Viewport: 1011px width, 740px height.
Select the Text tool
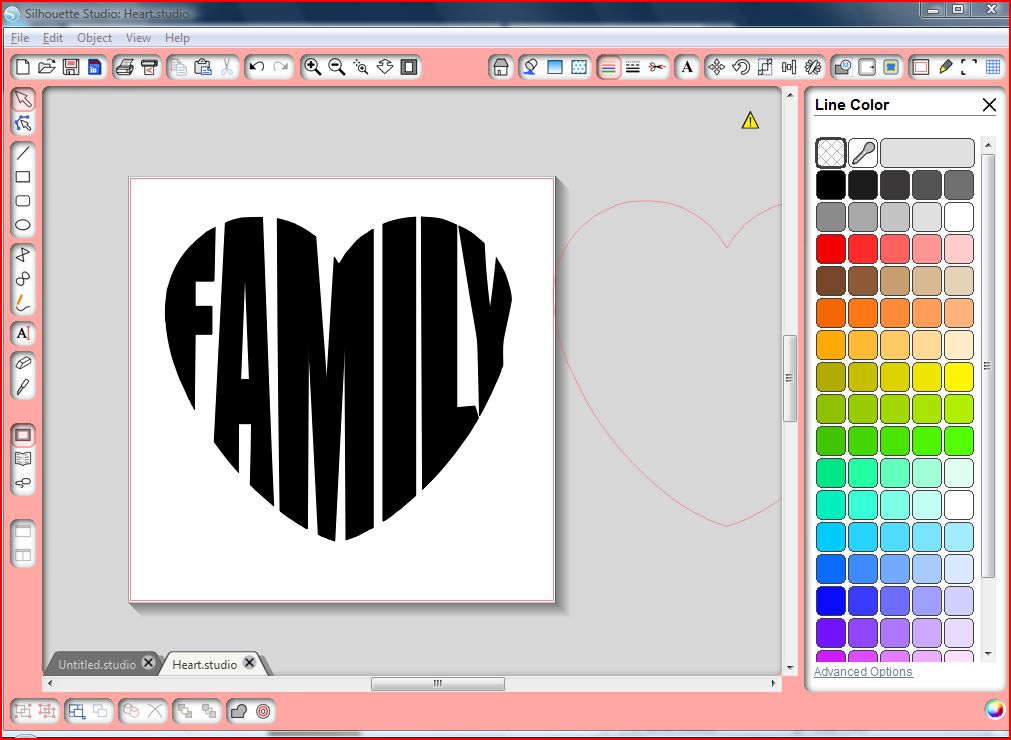coord(22,333)
